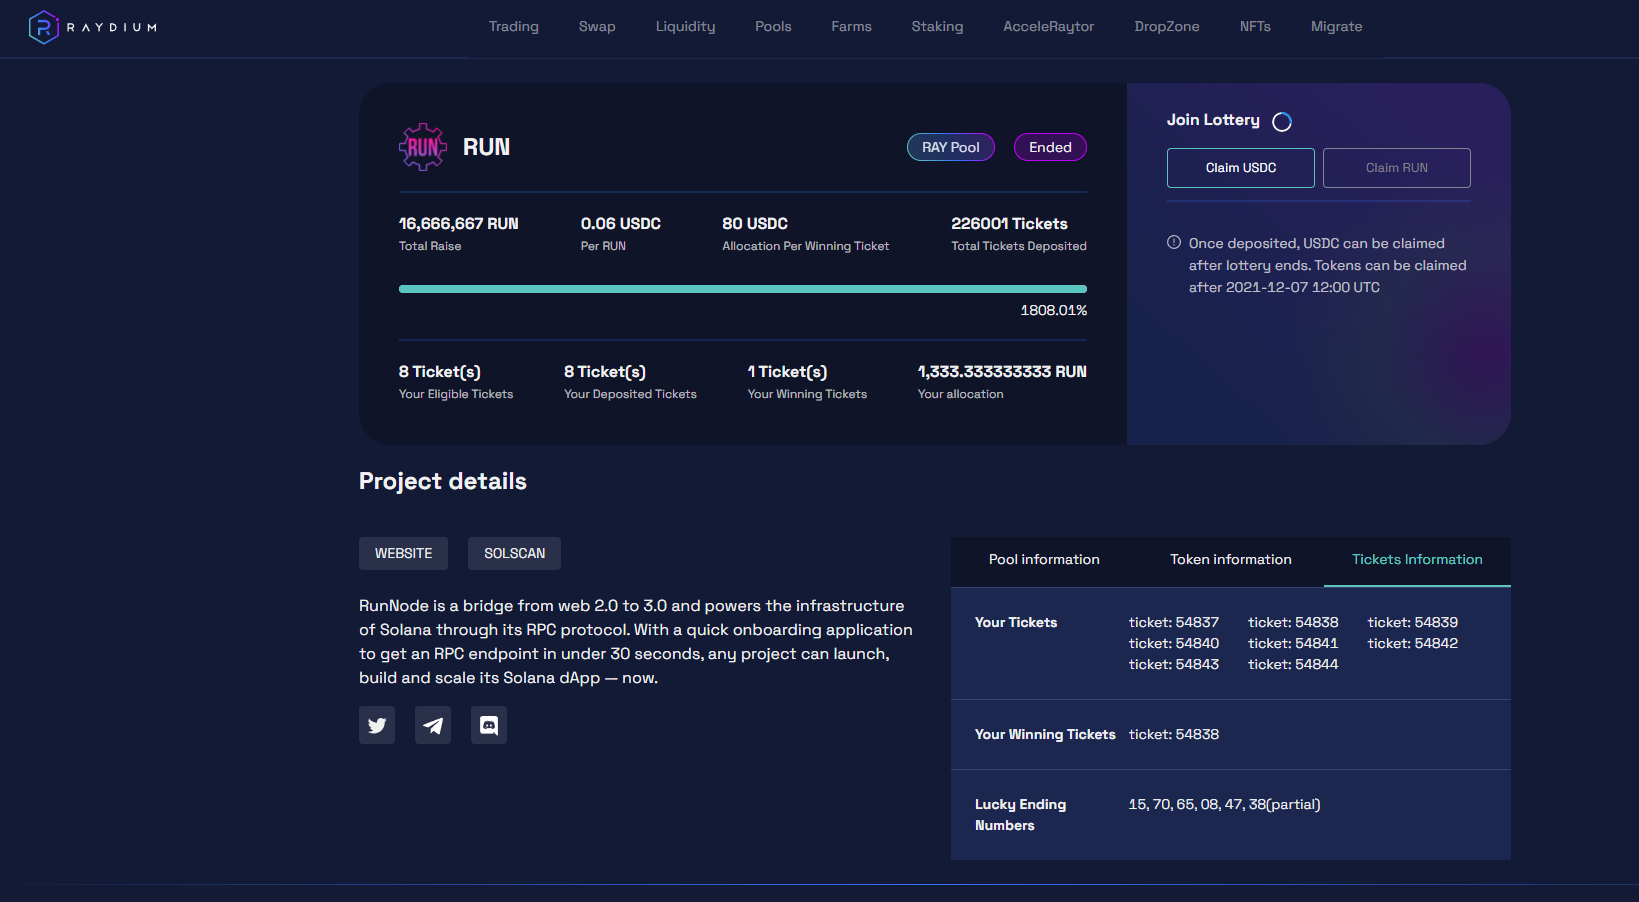Image resolution: width=1639 pixels, height=902 pixels.
Task: Click the 1 Ticket(s) winning tickets value
Action: [787, 372]
